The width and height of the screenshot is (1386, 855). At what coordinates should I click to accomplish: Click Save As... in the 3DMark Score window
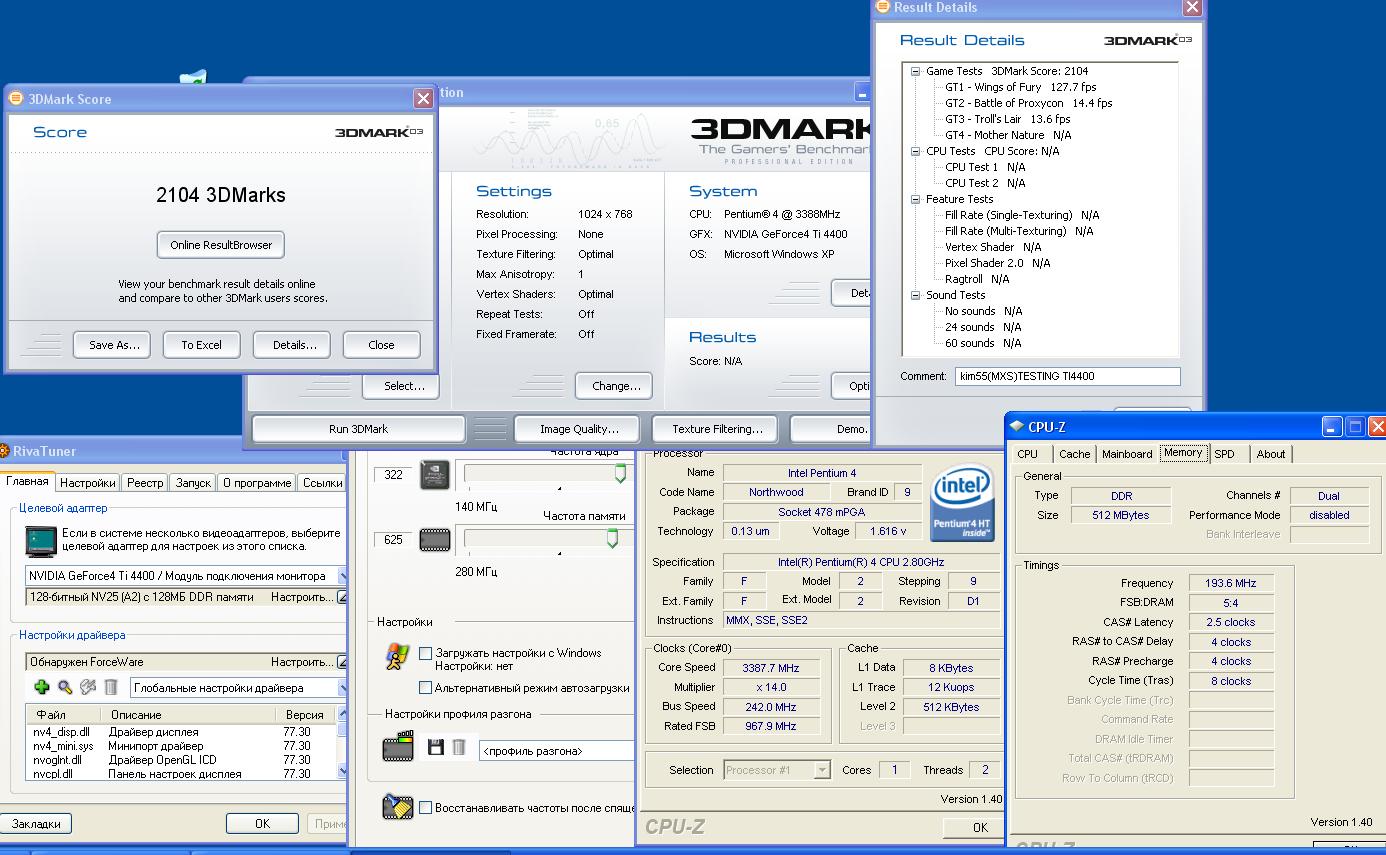pyautogui.click(x=114, y=345)
